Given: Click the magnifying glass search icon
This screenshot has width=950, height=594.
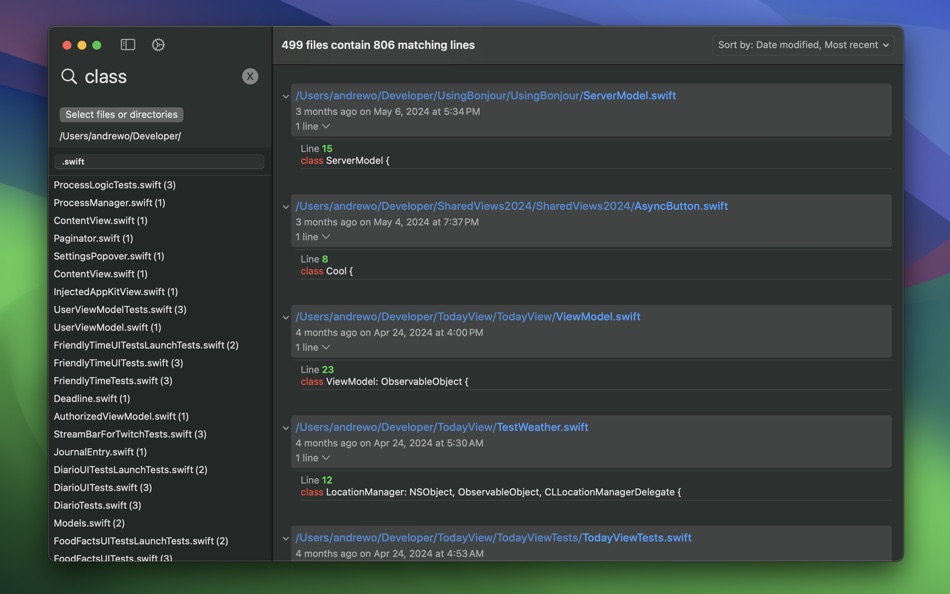Looking at the screenshot, I should [x=69, y=76].
